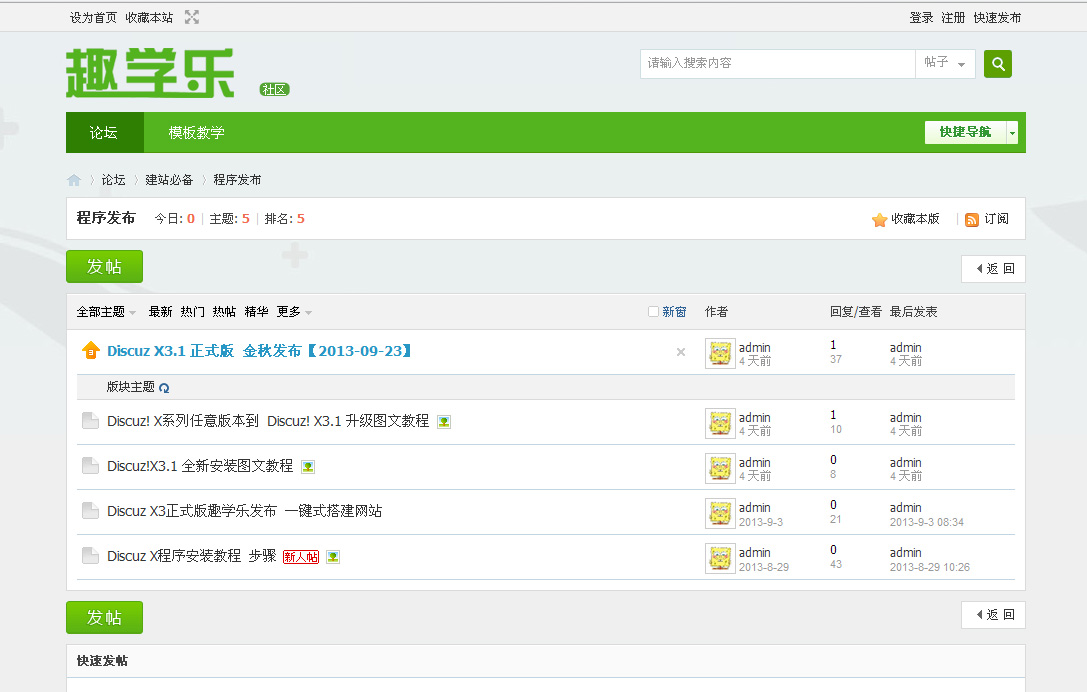Click the pinned thread orange arrow icon
Image resolution: width=1087 pixels, height=692 pixels.
point(91,351)
